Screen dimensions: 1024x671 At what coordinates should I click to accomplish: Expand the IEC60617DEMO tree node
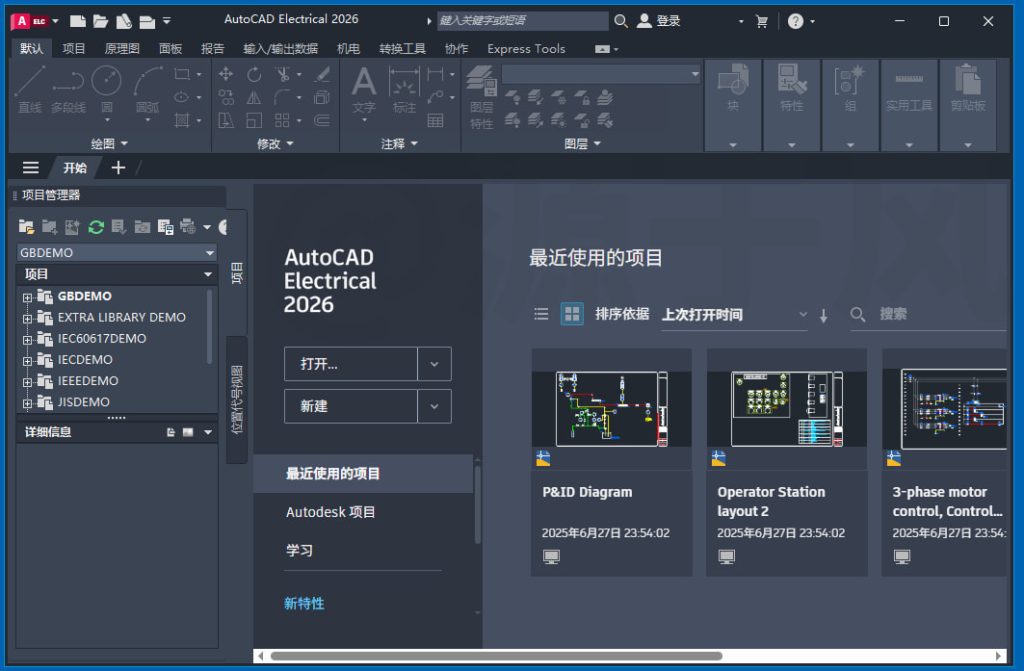27,340
